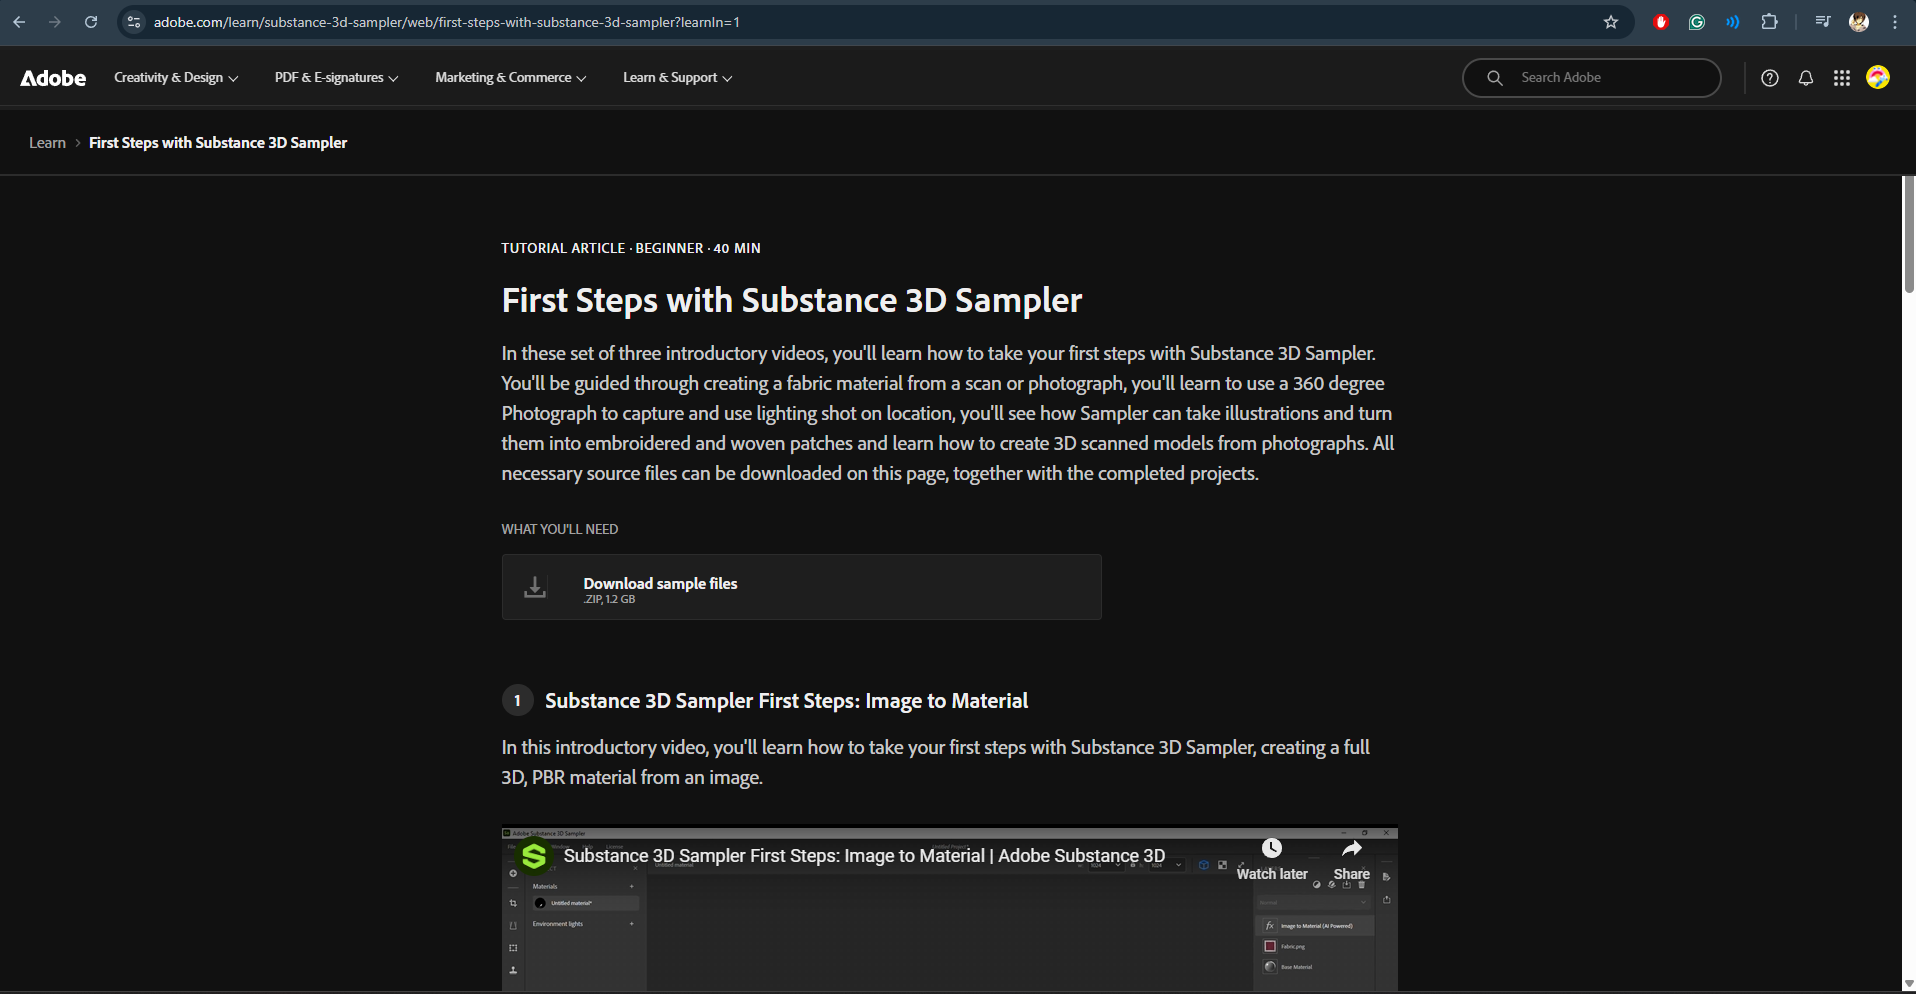This screenshot has height=994, width=1916.
Task: Expand the PDF & E-signatures menu
Action: point(336,78)
